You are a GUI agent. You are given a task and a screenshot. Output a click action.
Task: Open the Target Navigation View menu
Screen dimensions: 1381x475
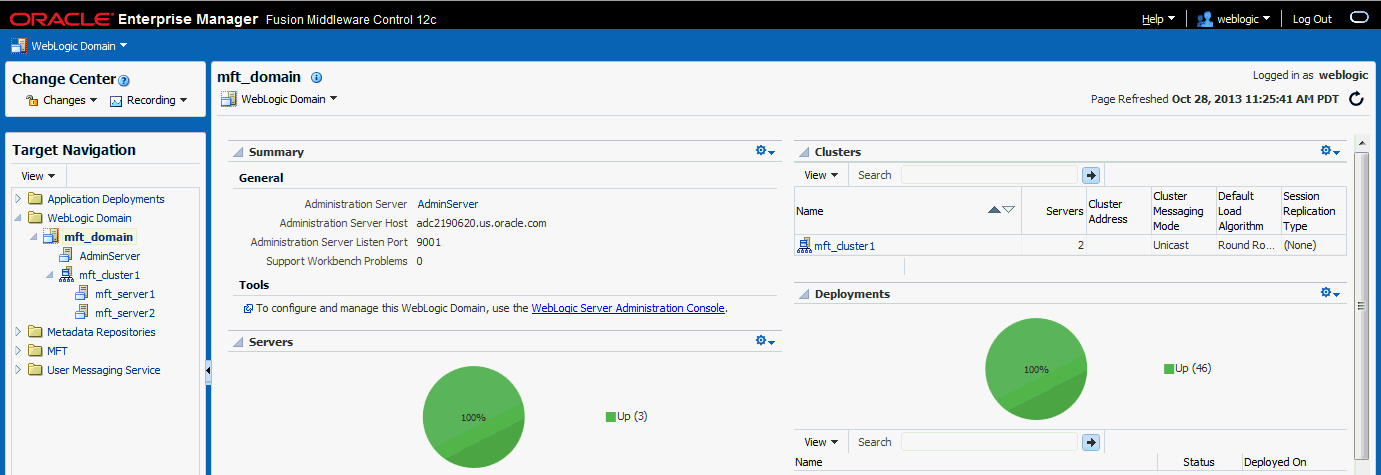tap(38, 176)
